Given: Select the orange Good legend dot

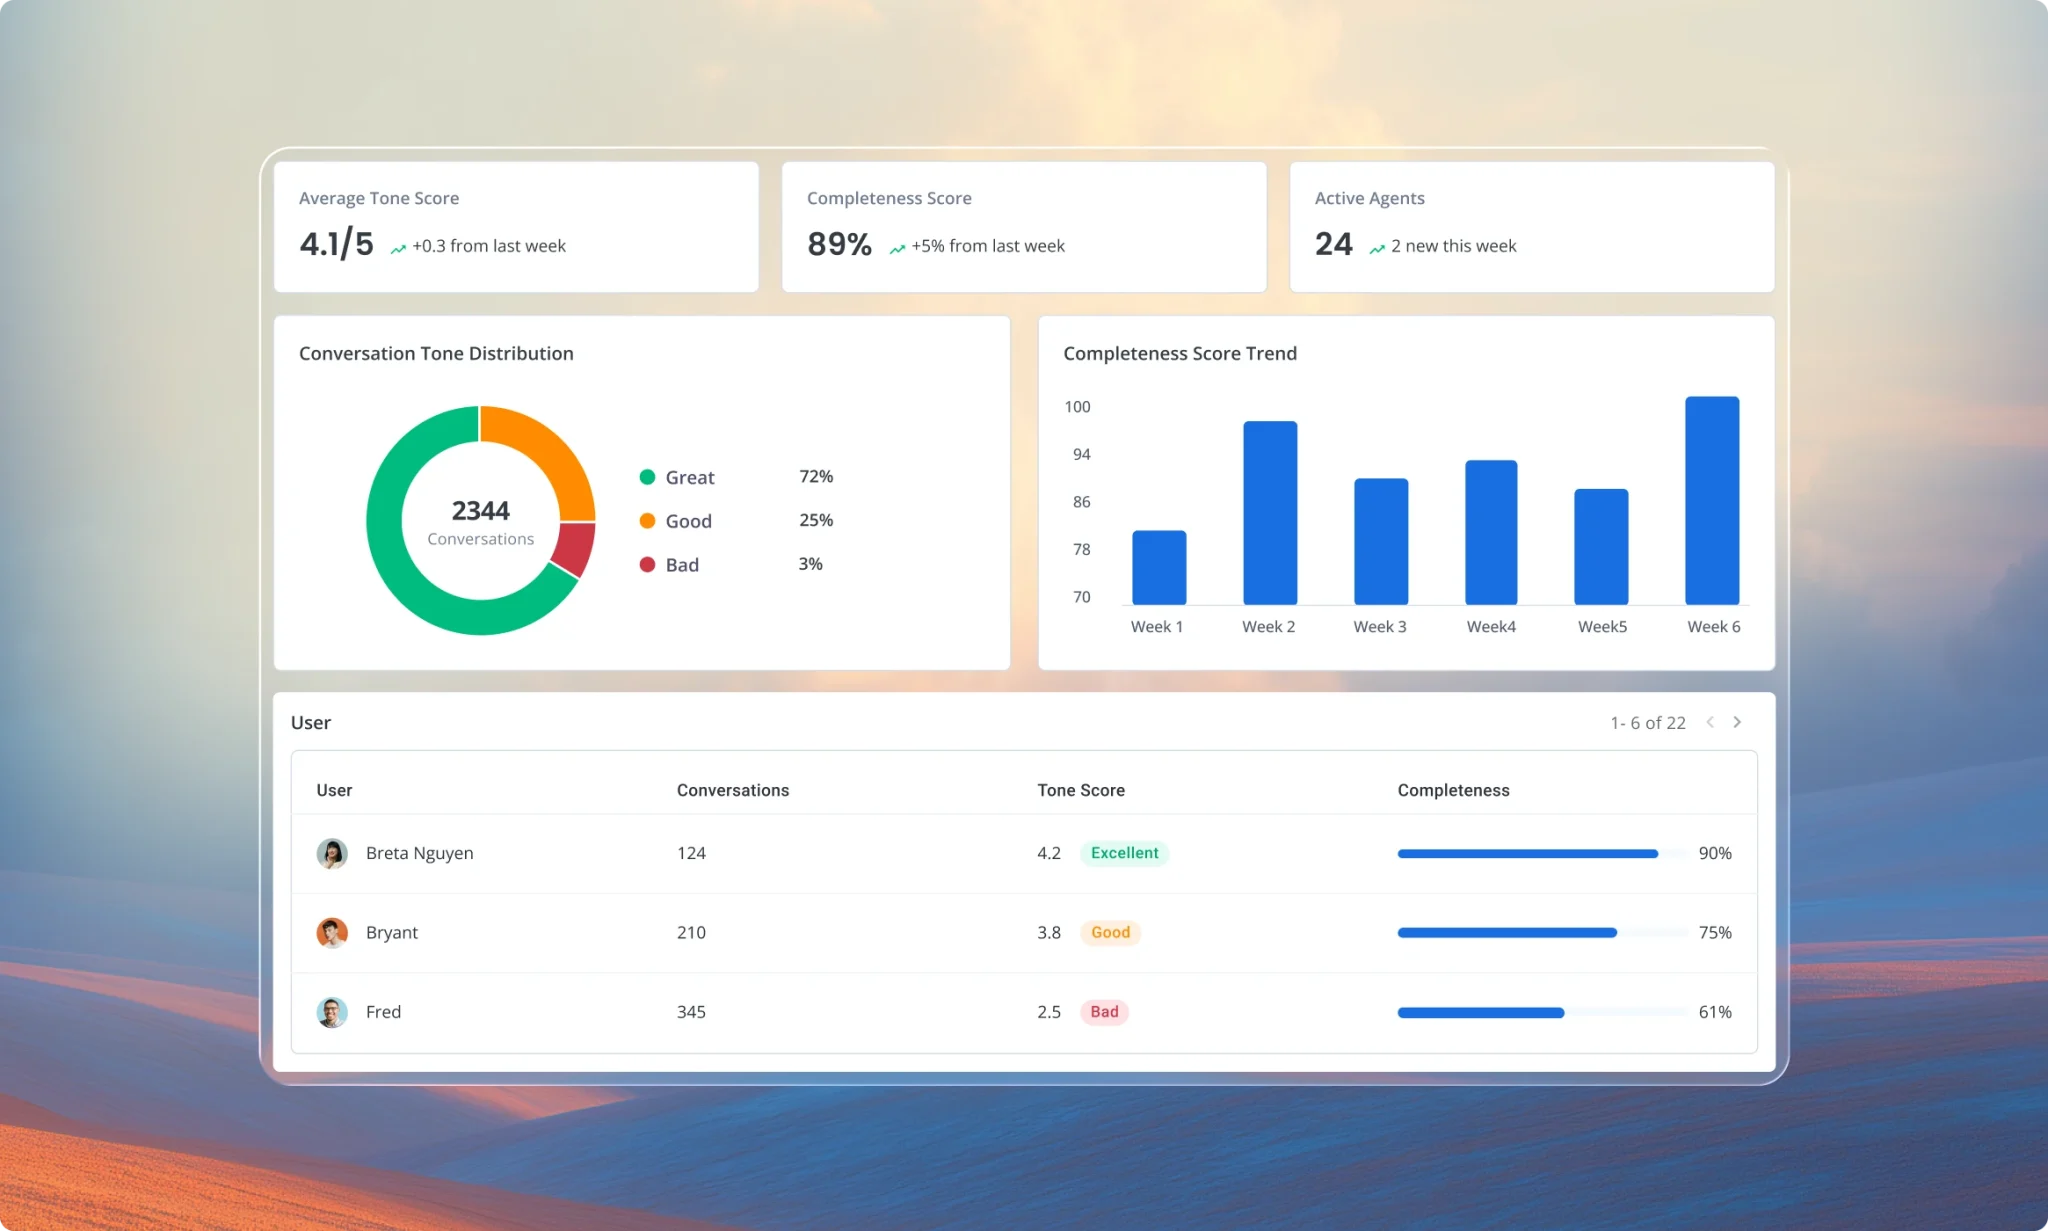Looking at the screenshot, I should (x=647, y=521).
